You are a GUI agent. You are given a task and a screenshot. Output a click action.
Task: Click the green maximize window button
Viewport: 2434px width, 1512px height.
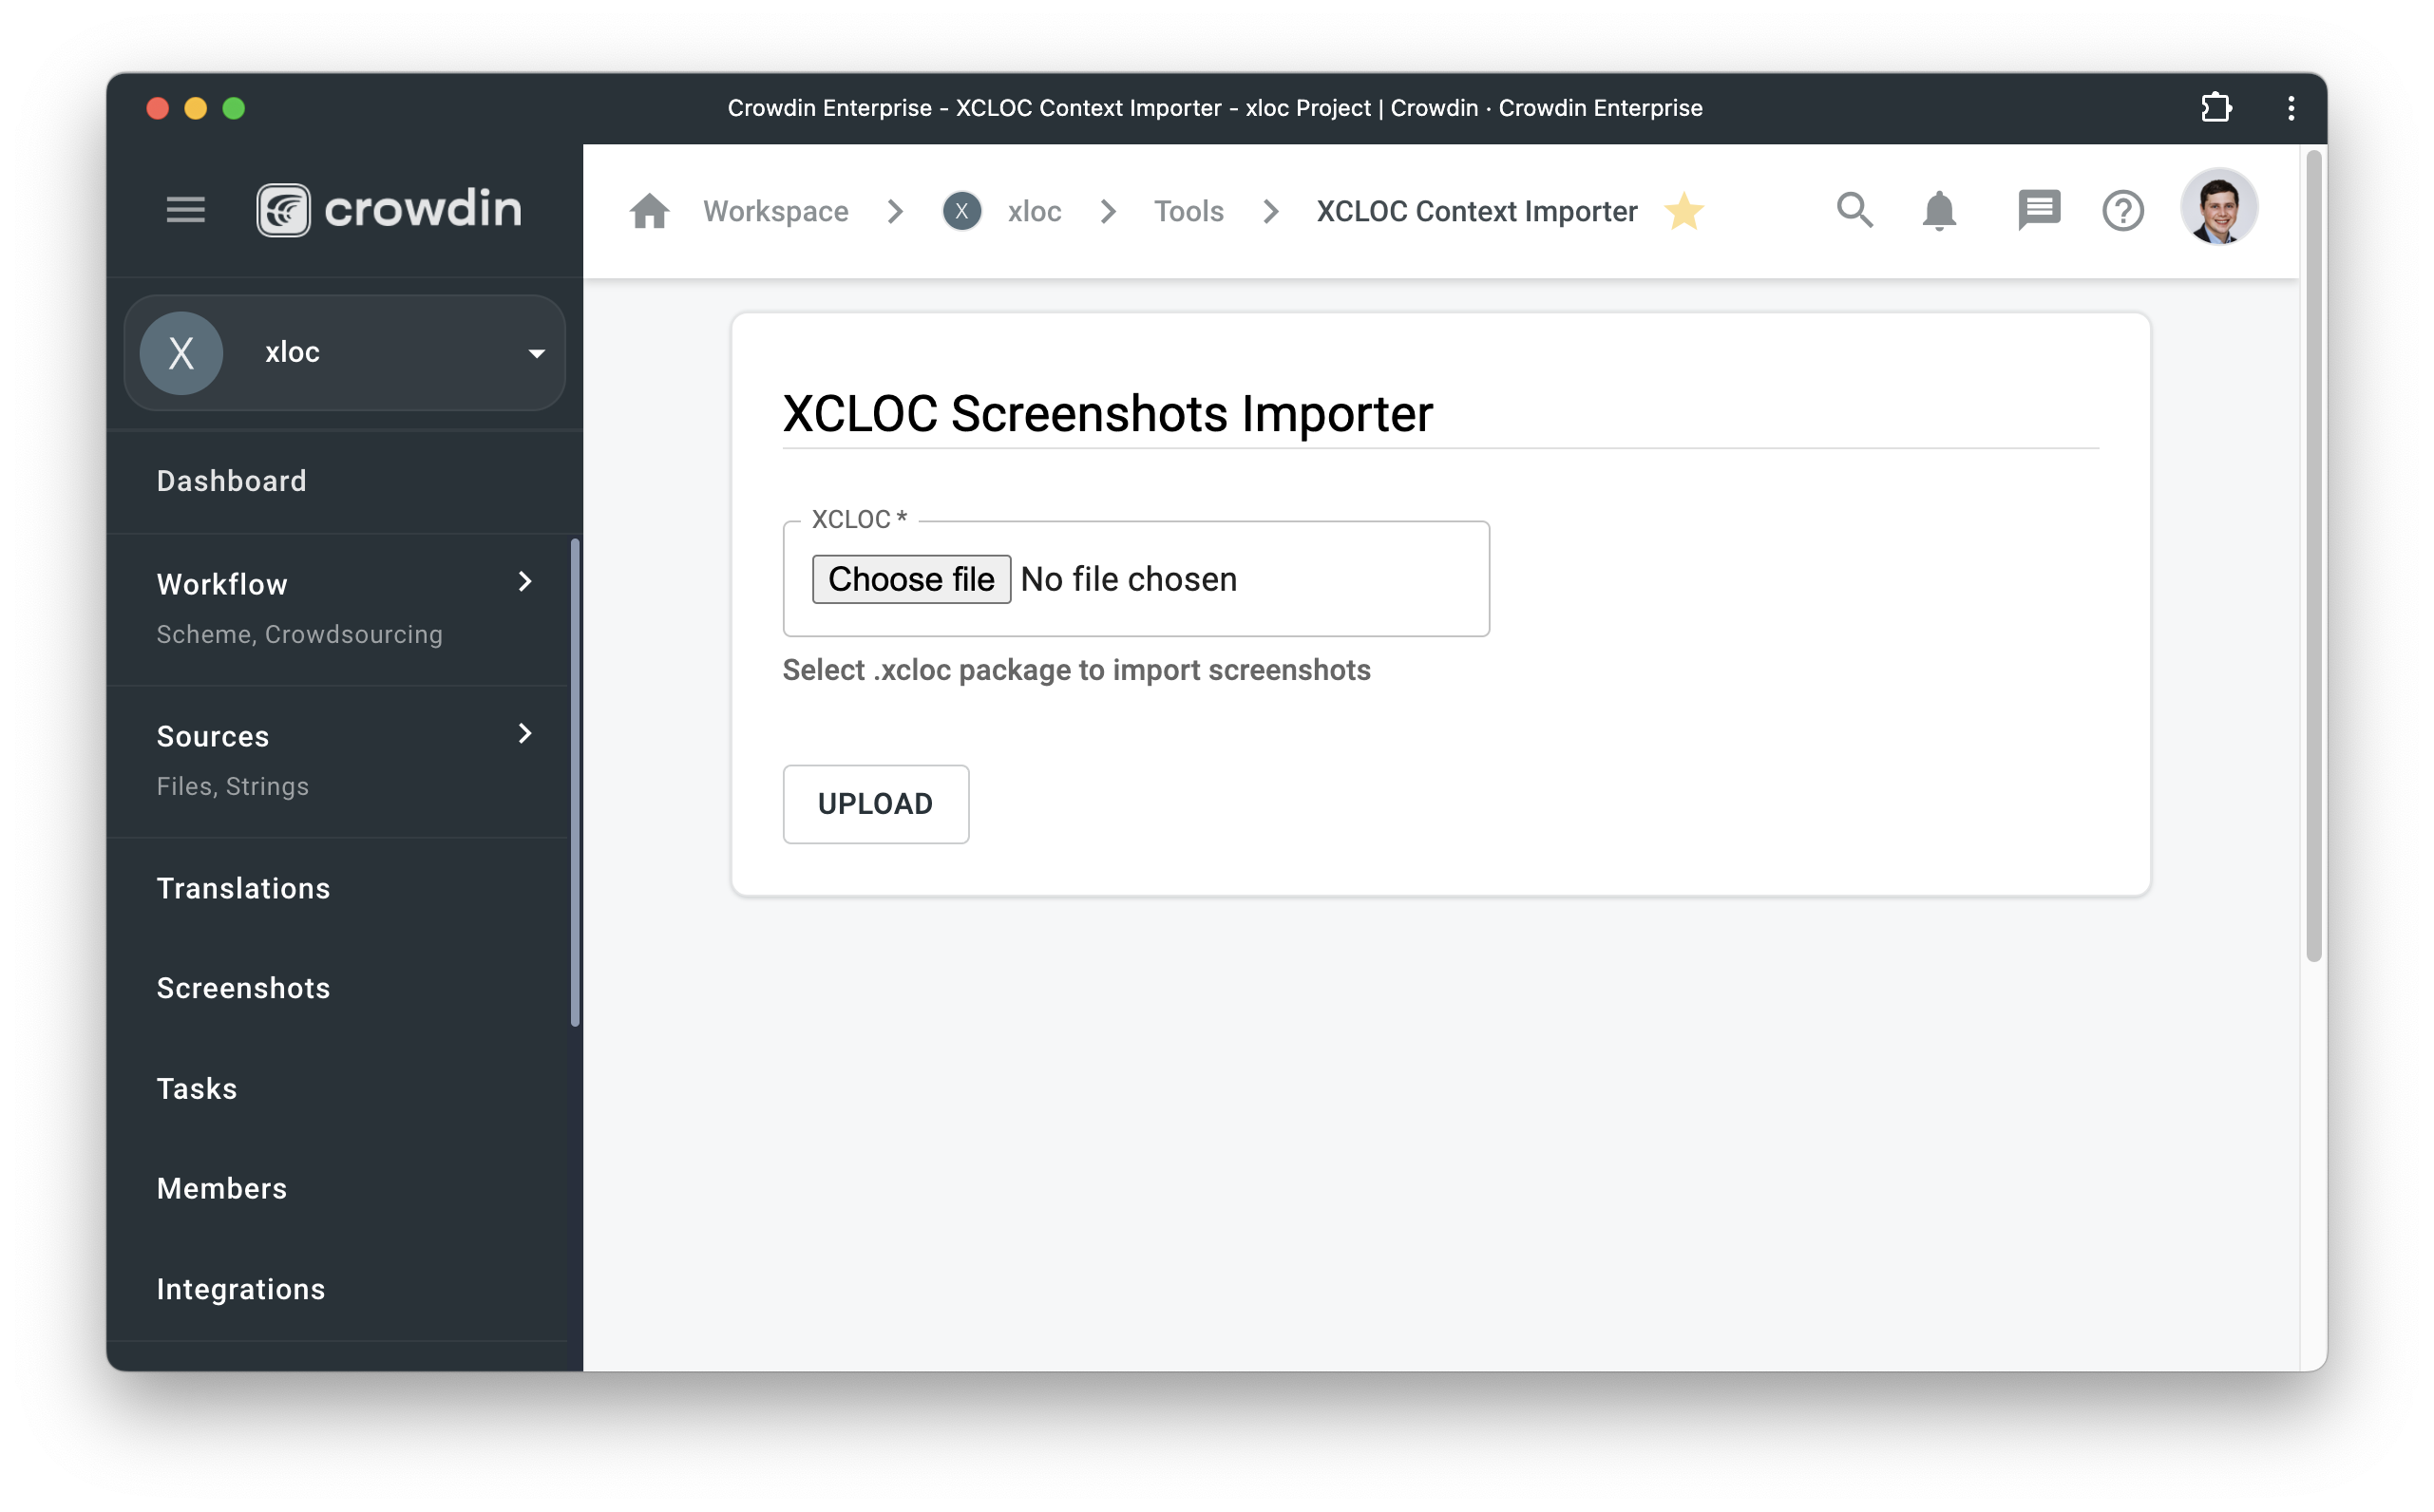tap(233, 108)
